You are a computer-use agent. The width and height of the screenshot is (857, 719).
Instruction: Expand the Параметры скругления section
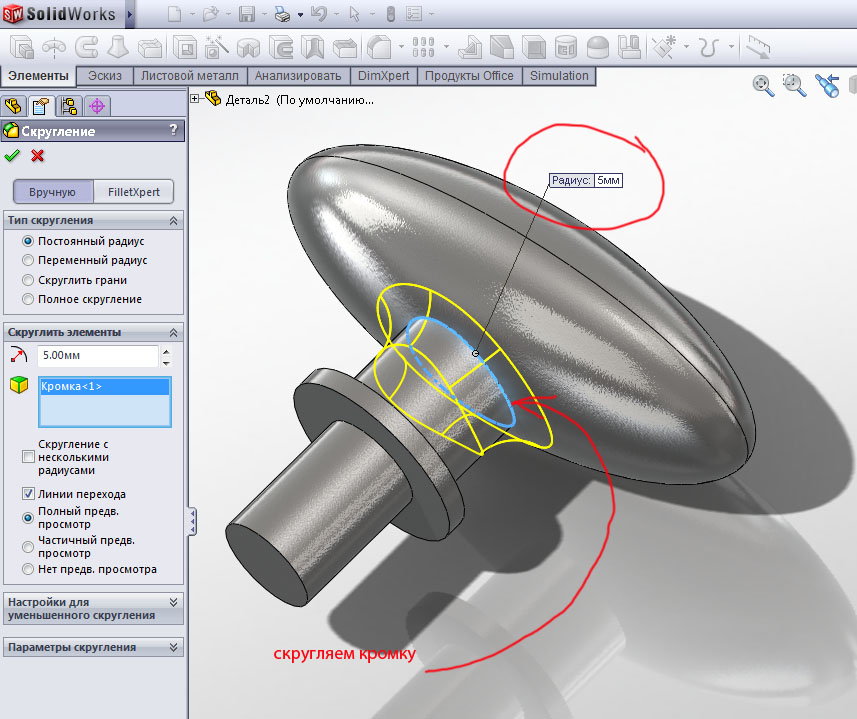click(x=174, y=647)
